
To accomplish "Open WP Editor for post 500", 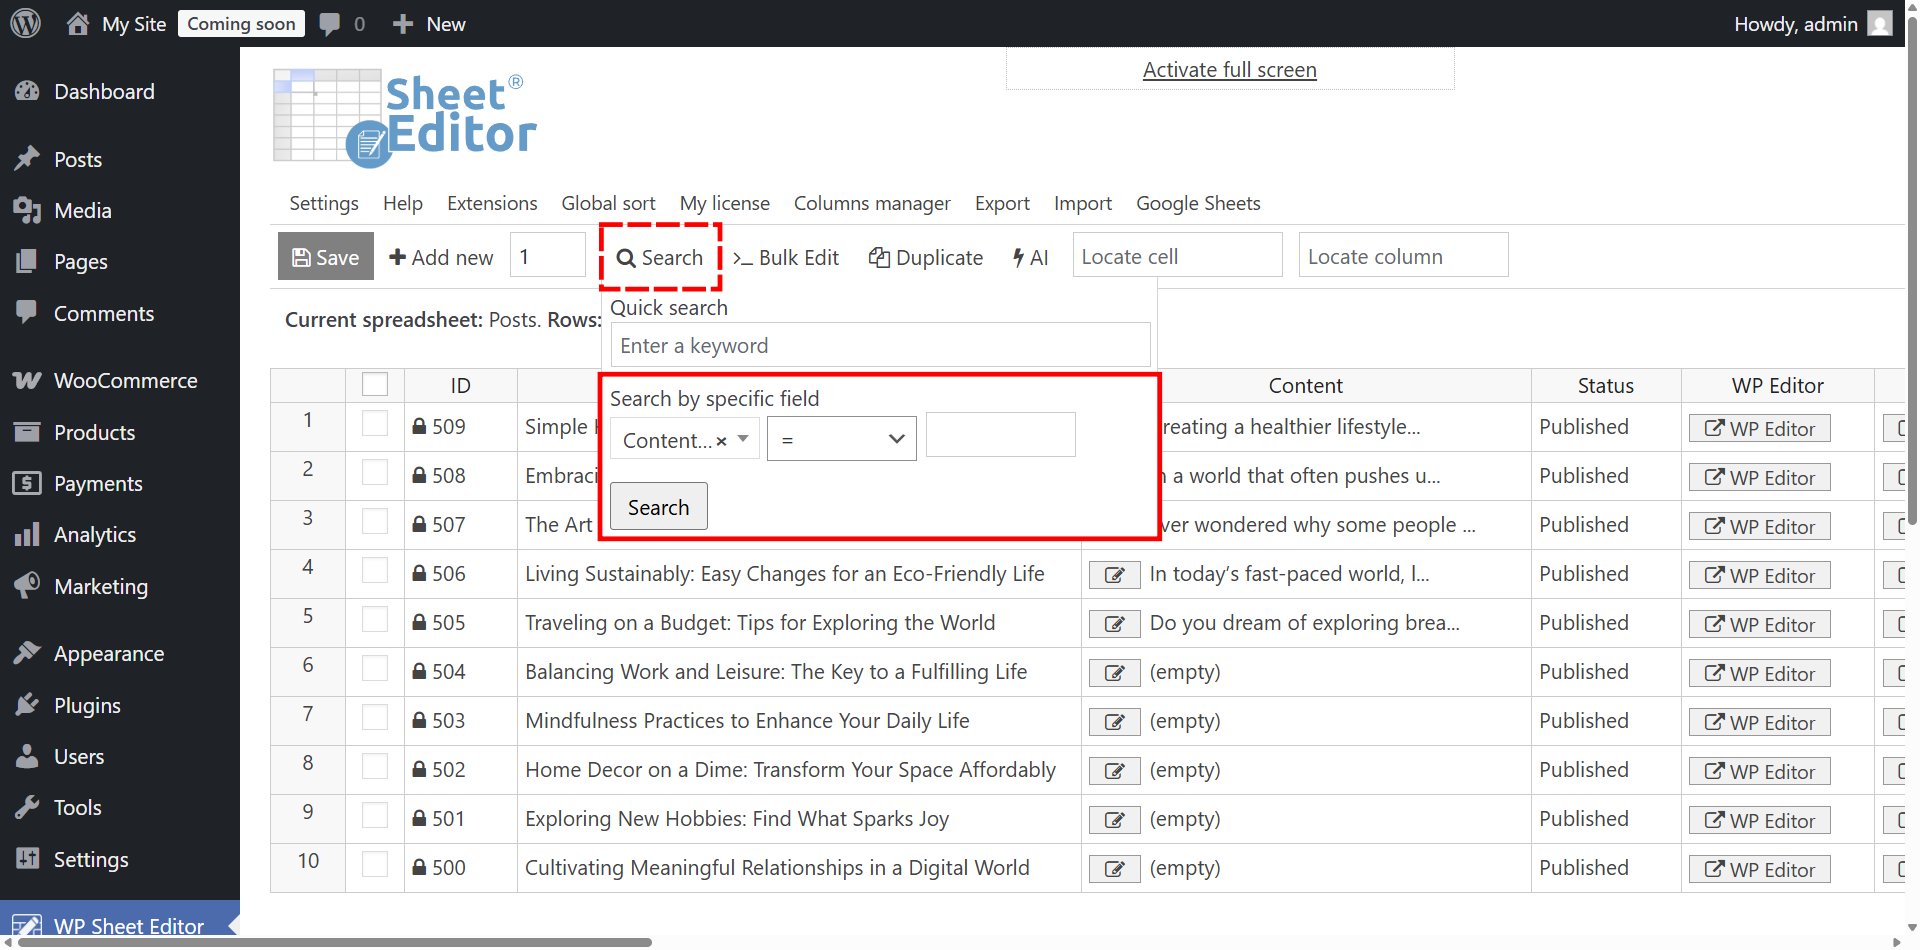I will pyautogui.click(x=1759, y=869).
